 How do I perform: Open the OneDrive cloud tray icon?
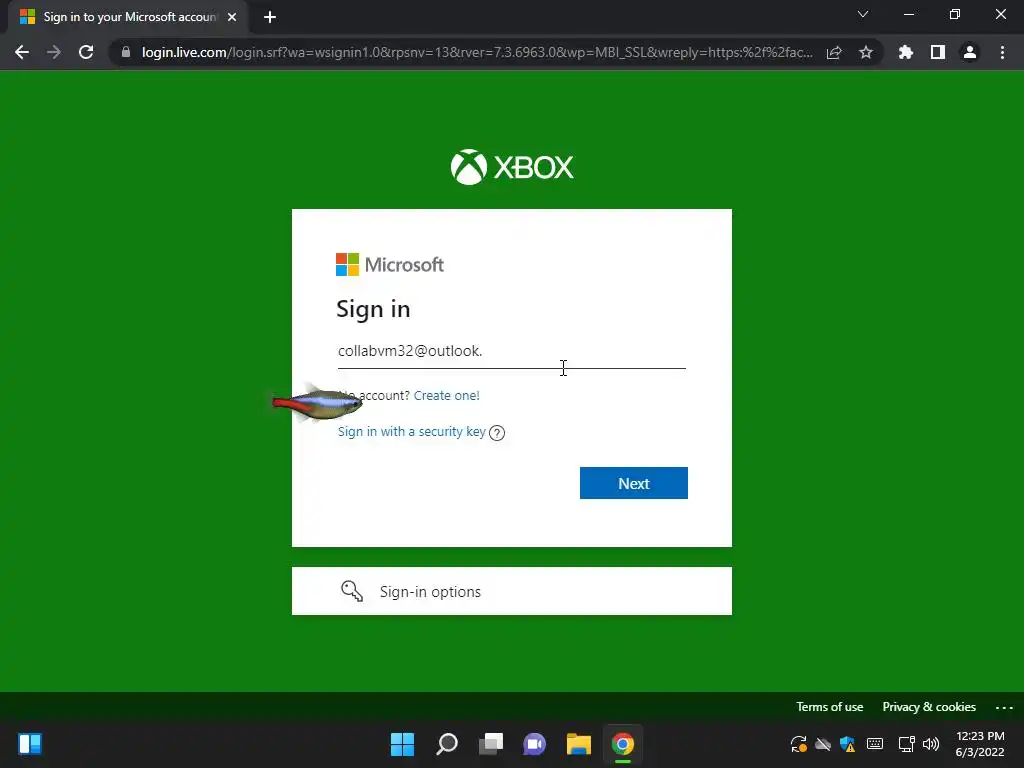pos(823,744)
